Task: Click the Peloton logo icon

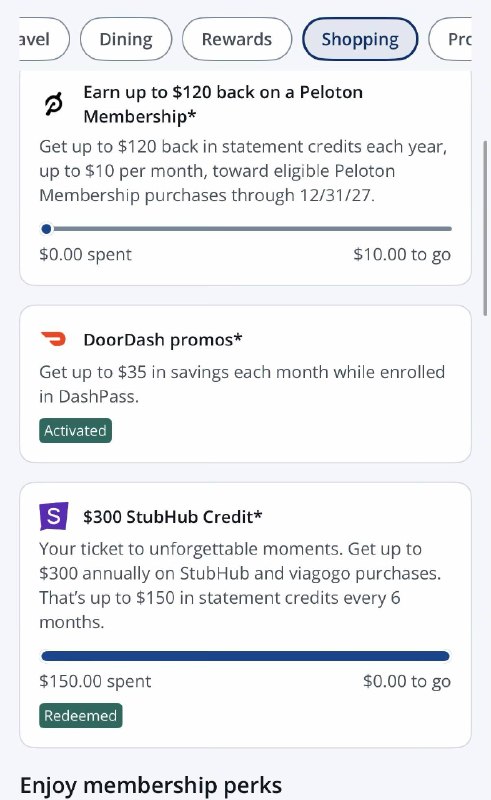Action: [x=53, y=104]
